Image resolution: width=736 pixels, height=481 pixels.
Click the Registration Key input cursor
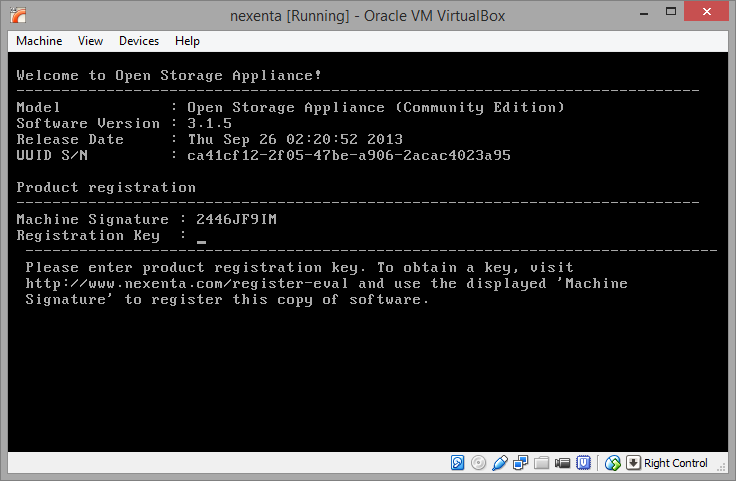[x=201, y=242]
